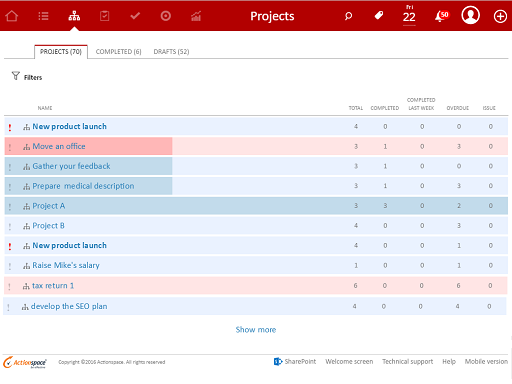
Task: Open the Move an office project
Action: click(x=59, y=146)
